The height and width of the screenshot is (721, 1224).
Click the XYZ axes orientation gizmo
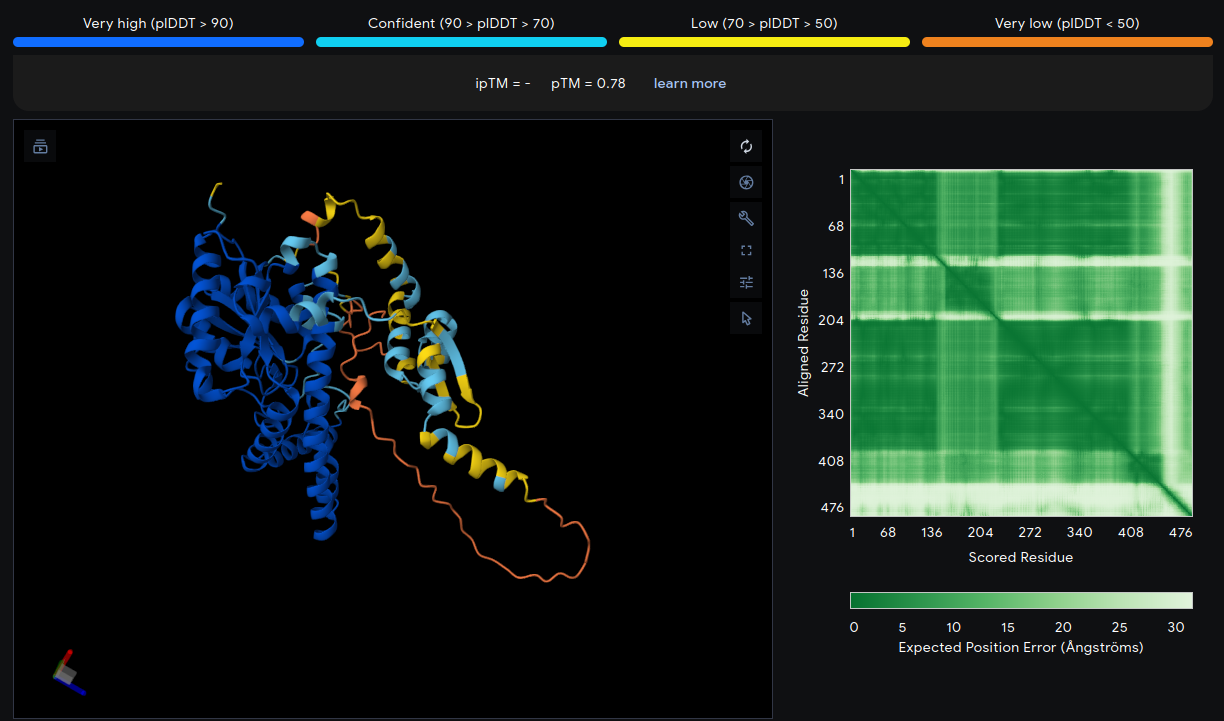[68, 673]
